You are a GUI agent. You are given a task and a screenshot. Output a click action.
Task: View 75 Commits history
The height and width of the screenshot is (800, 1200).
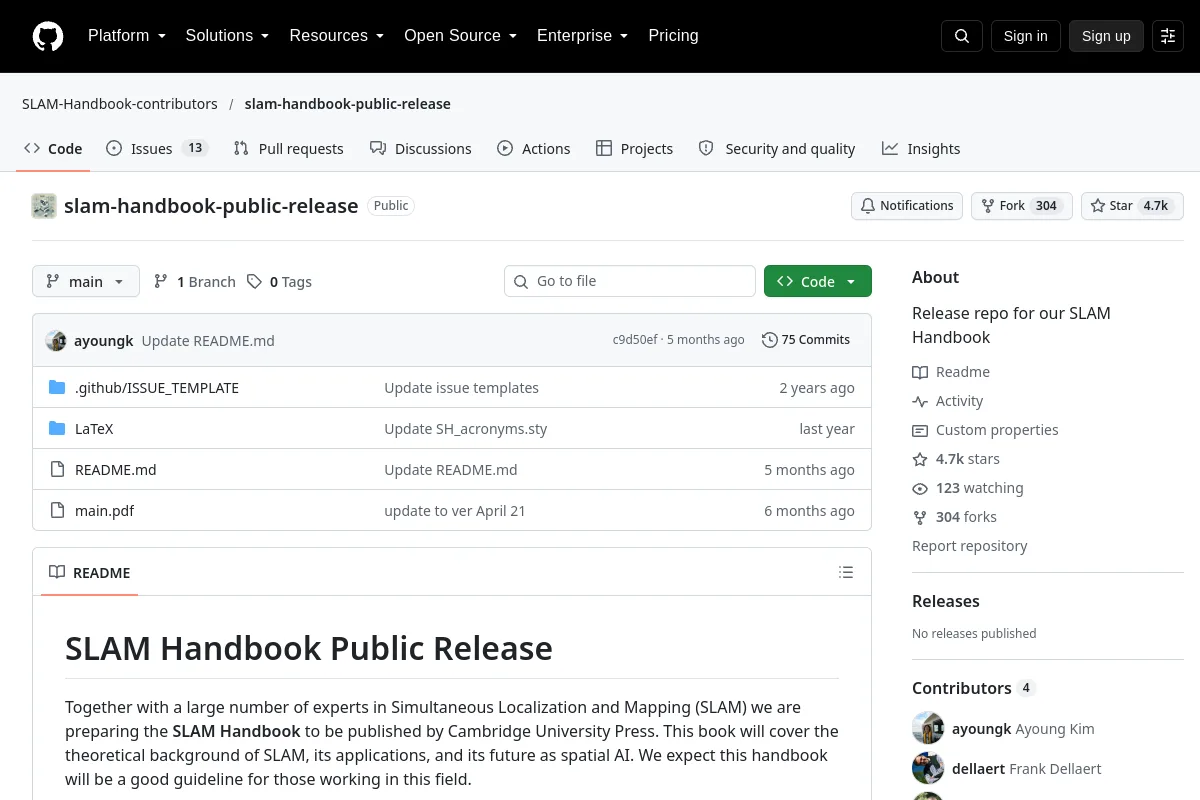point(806,340)
